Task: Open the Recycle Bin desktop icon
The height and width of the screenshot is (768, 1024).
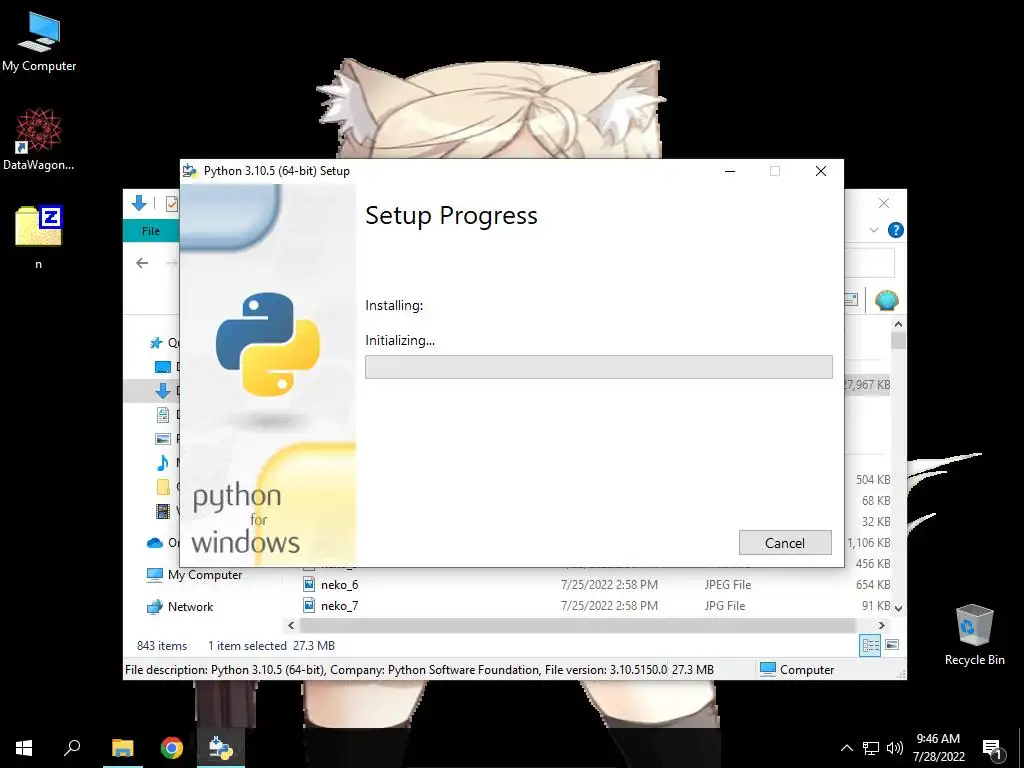Action: click(974, 635)
